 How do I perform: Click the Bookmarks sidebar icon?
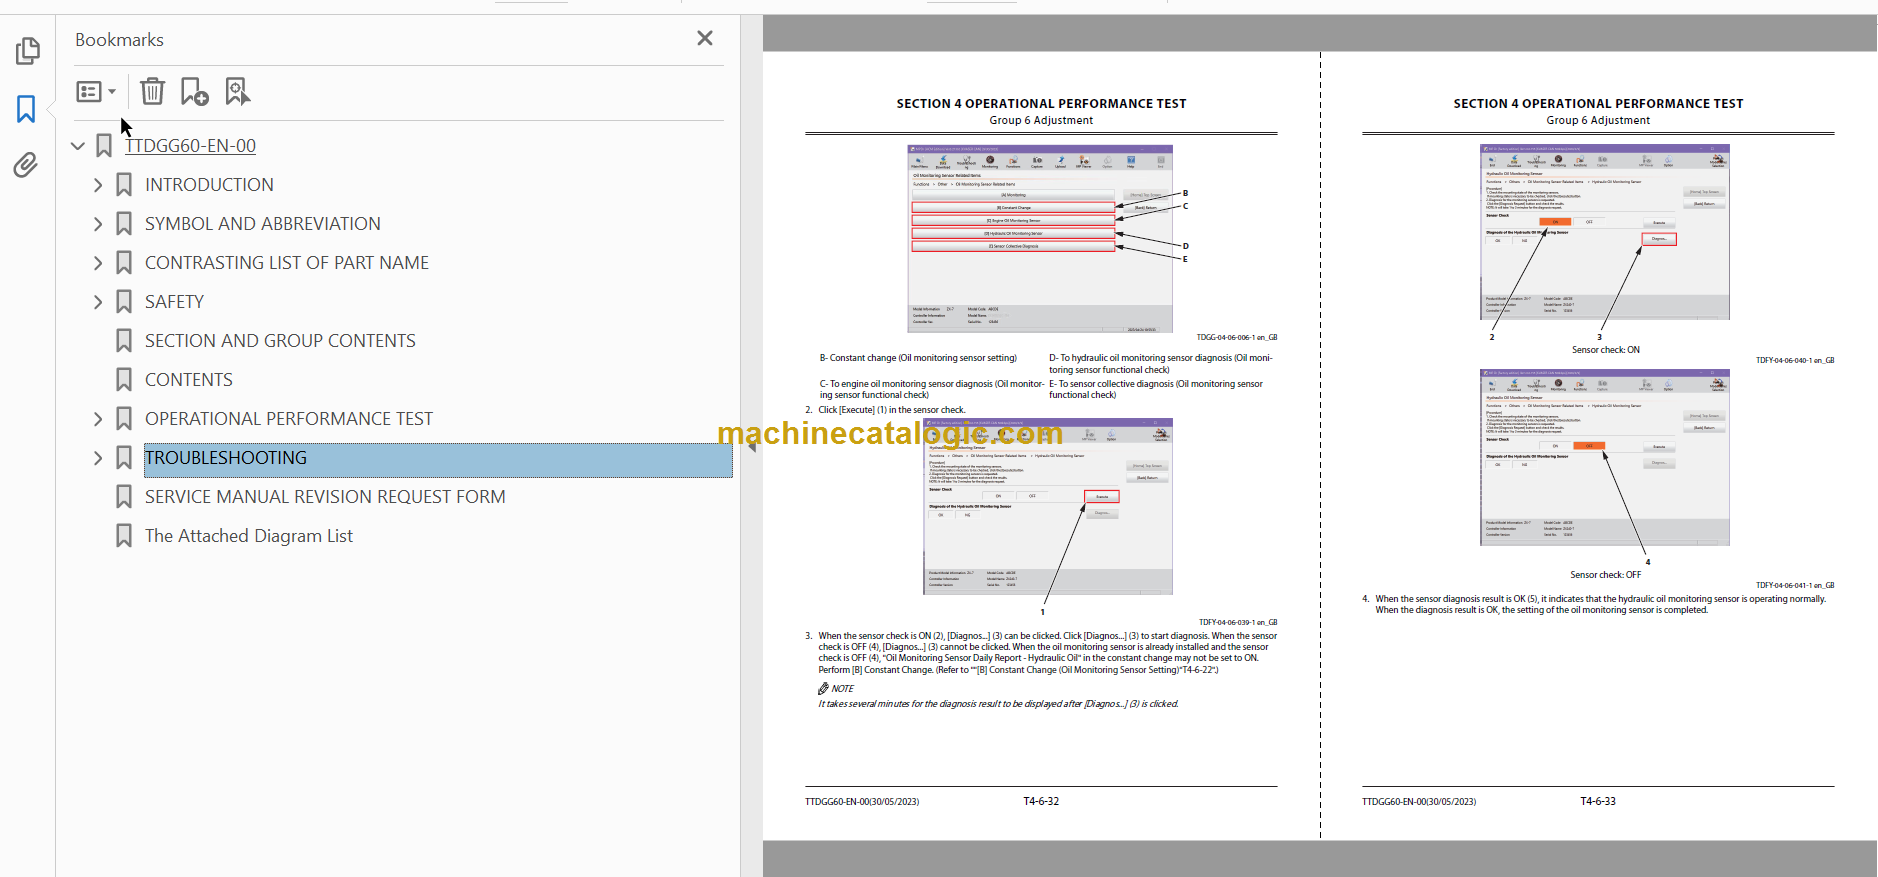click(27, 108)
